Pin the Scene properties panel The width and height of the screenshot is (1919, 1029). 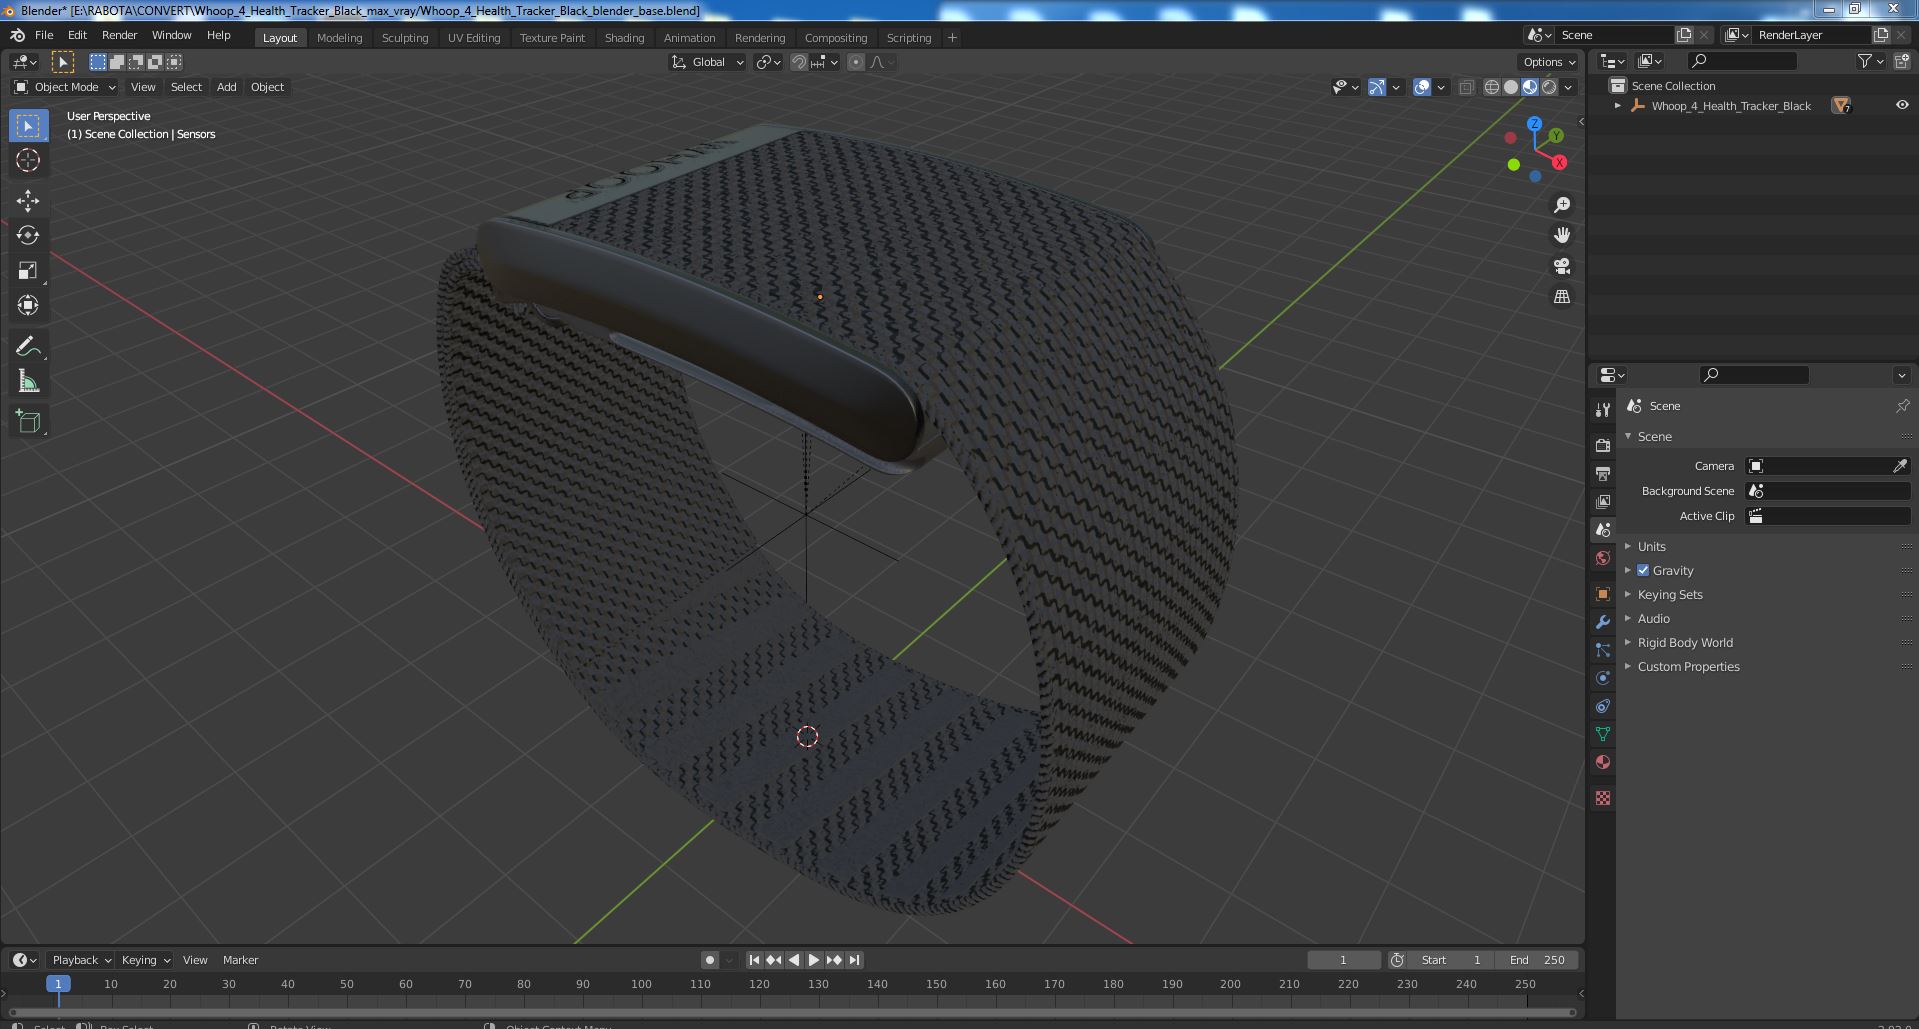pos(1902,406)
